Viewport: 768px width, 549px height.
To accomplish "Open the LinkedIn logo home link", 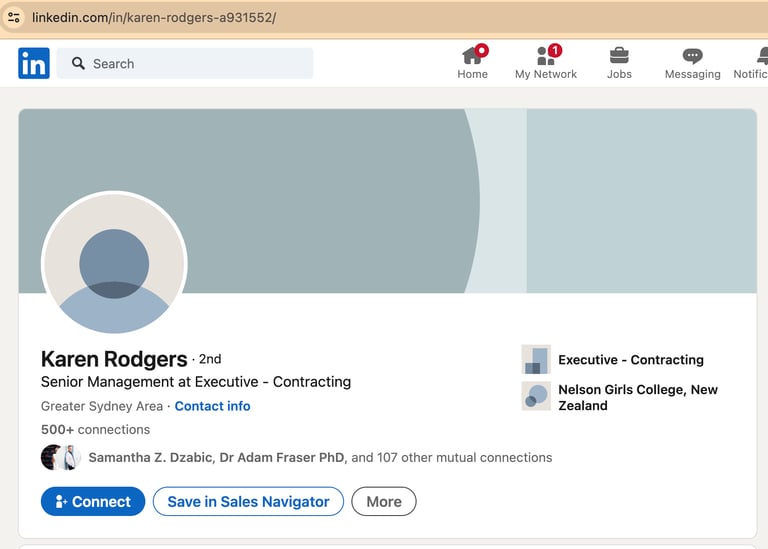I will (34, 63).
